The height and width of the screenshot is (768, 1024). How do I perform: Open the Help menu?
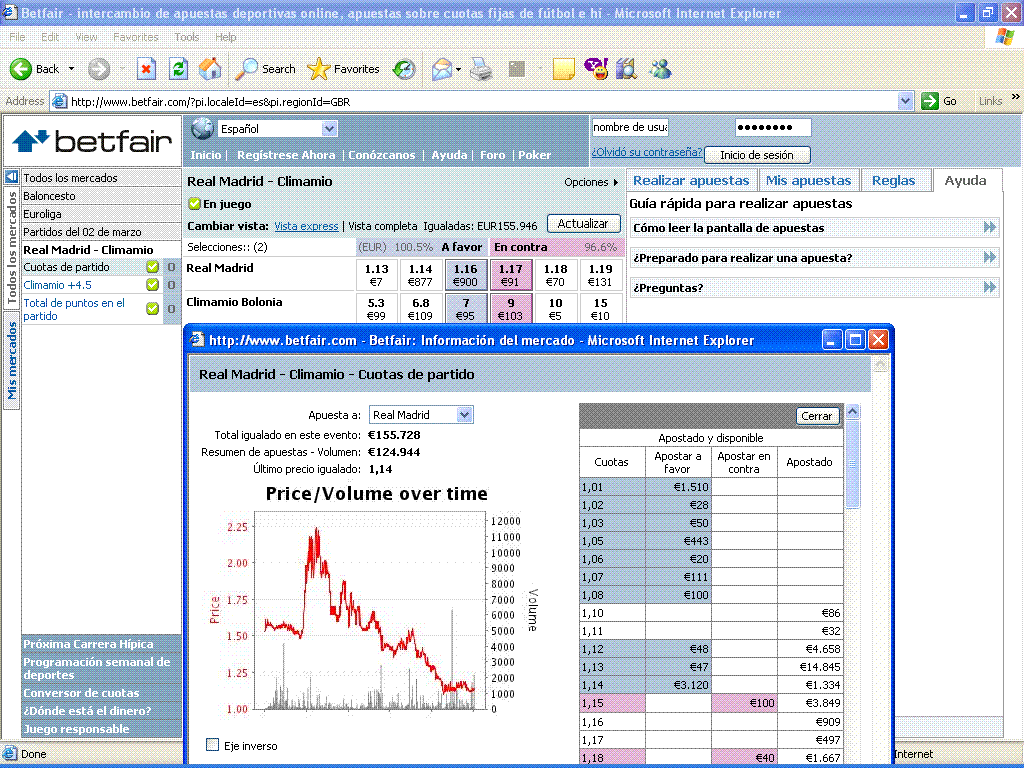coord(226,37)
